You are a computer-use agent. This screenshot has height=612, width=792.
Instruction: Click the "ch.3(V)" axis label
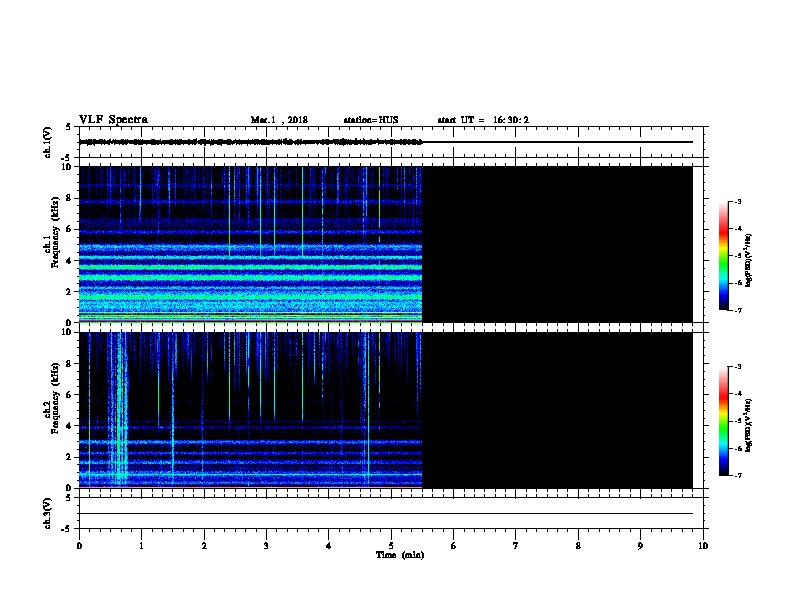(47, 513)
